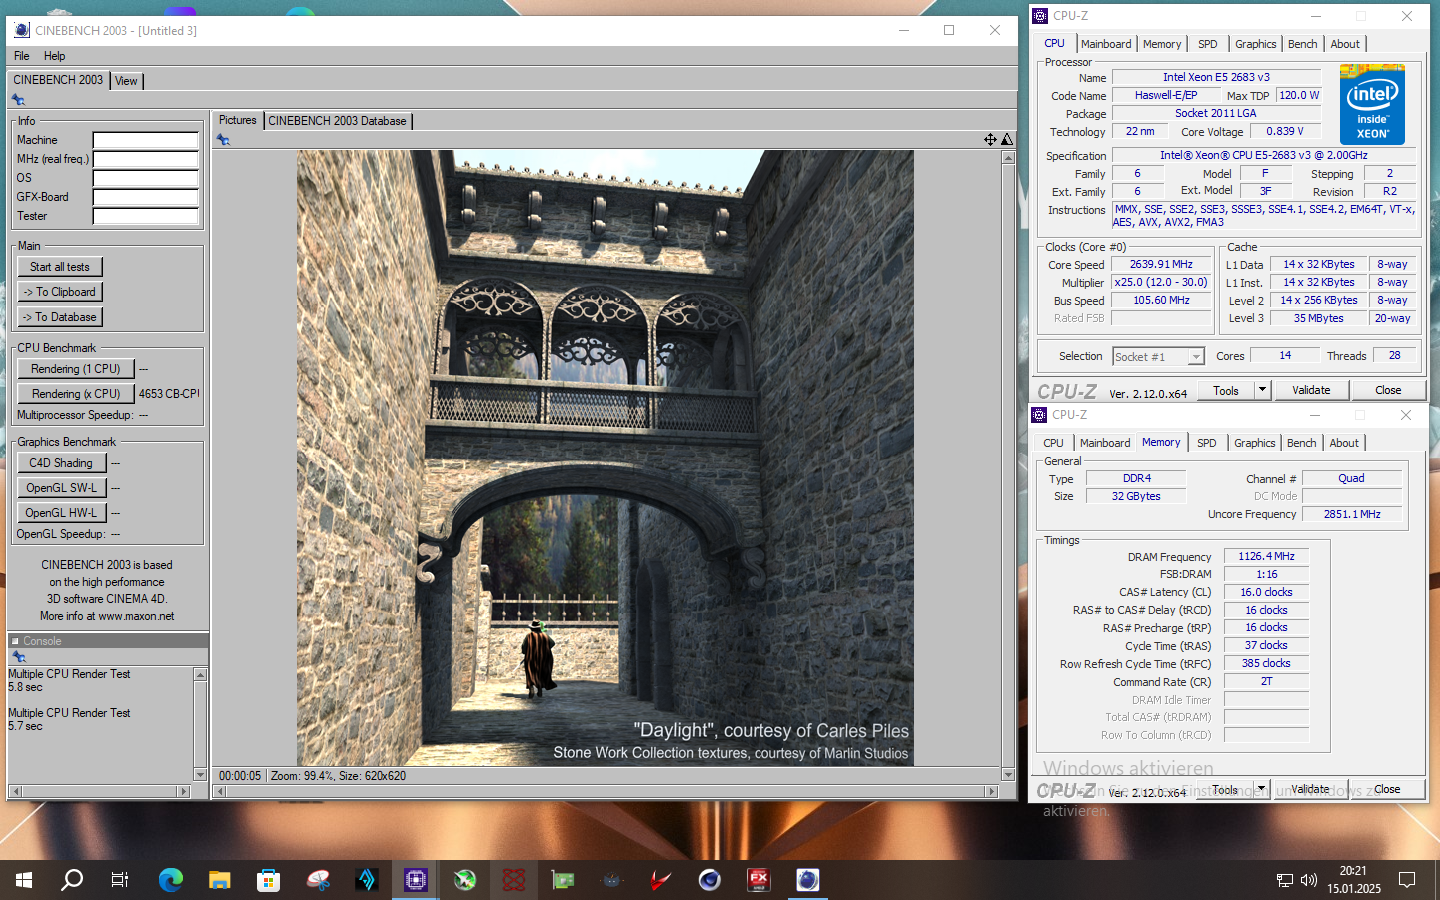Click the graphics card icon in the taskbar

click(x=562, y=880)
